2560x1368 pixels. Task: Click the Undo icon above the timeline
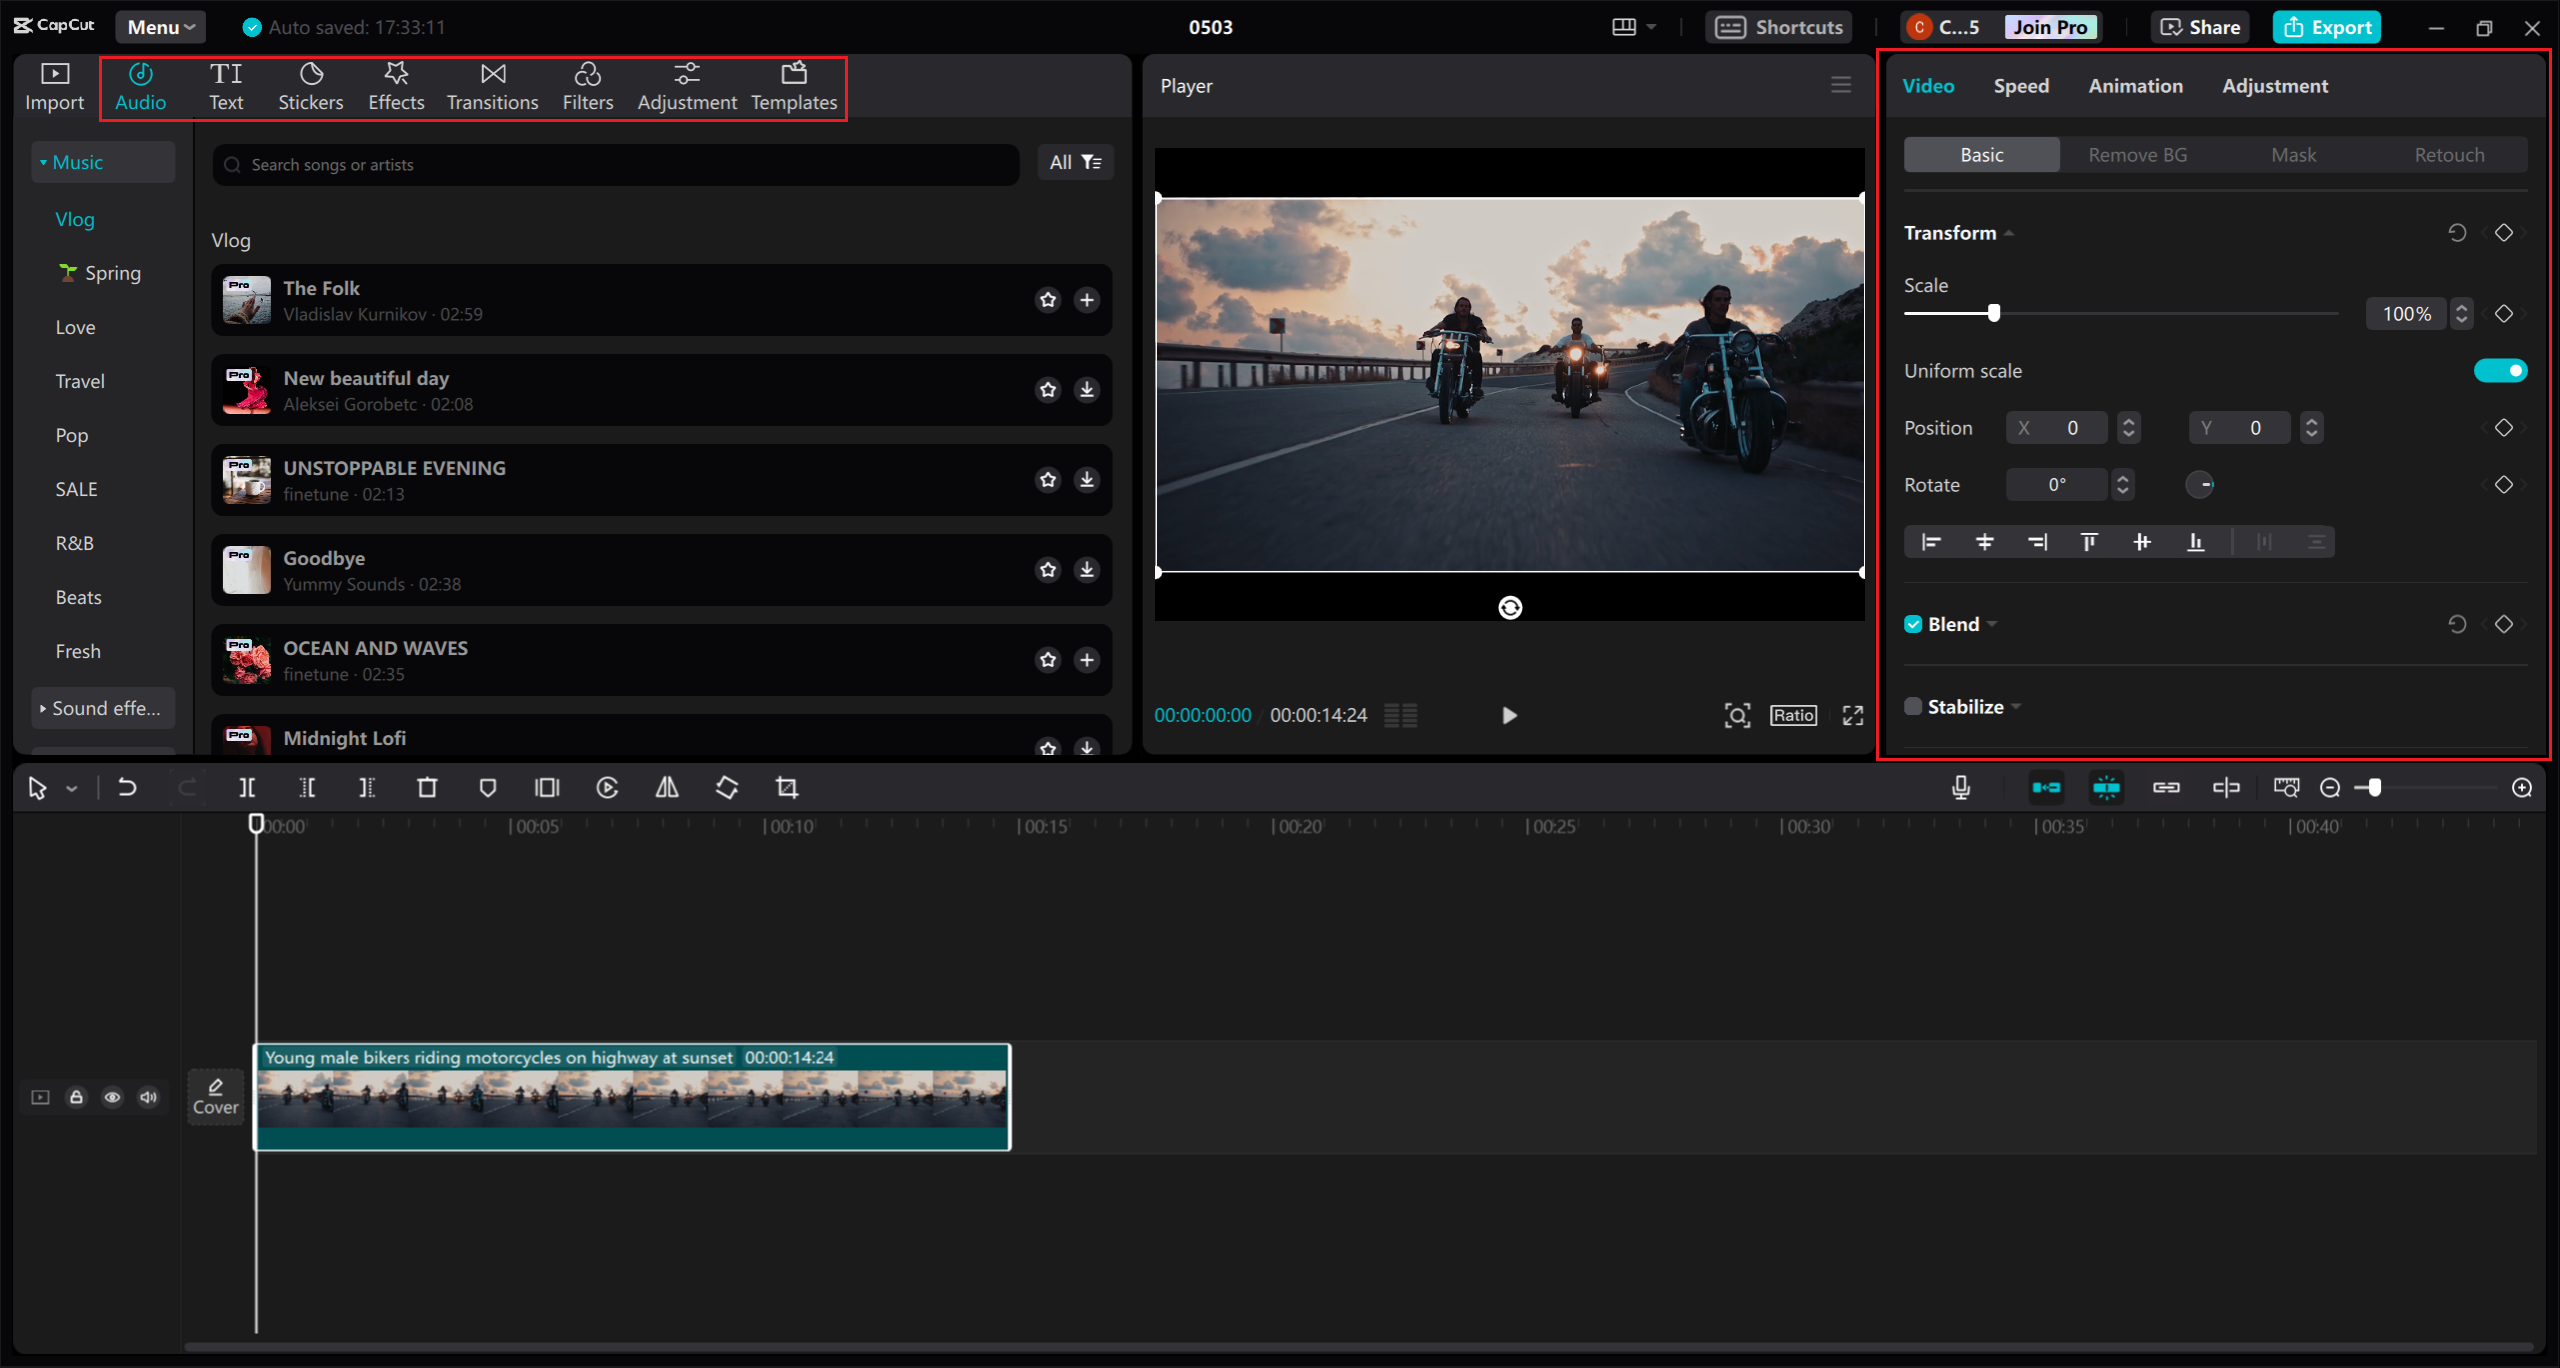[127, 787]
